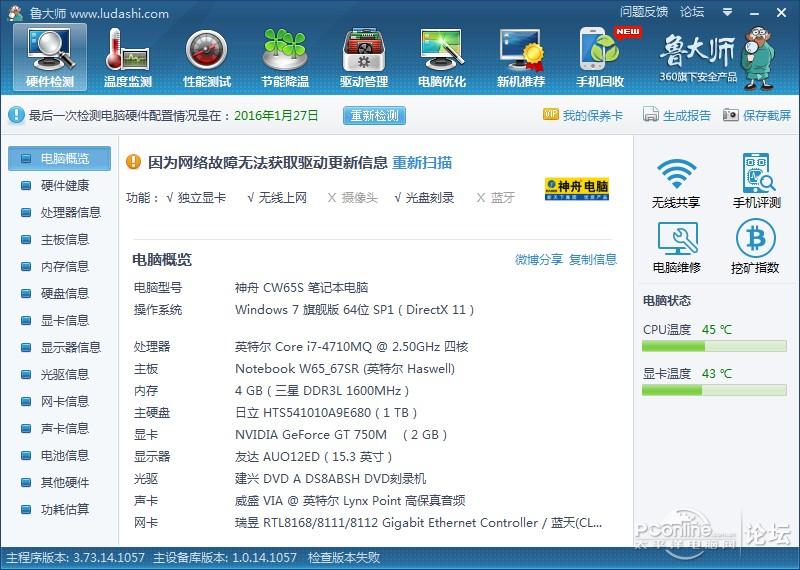The image size is (800, 570).
Task: Click the OS value Windows 7 旗舰版 64位
Action: [355, 309]
